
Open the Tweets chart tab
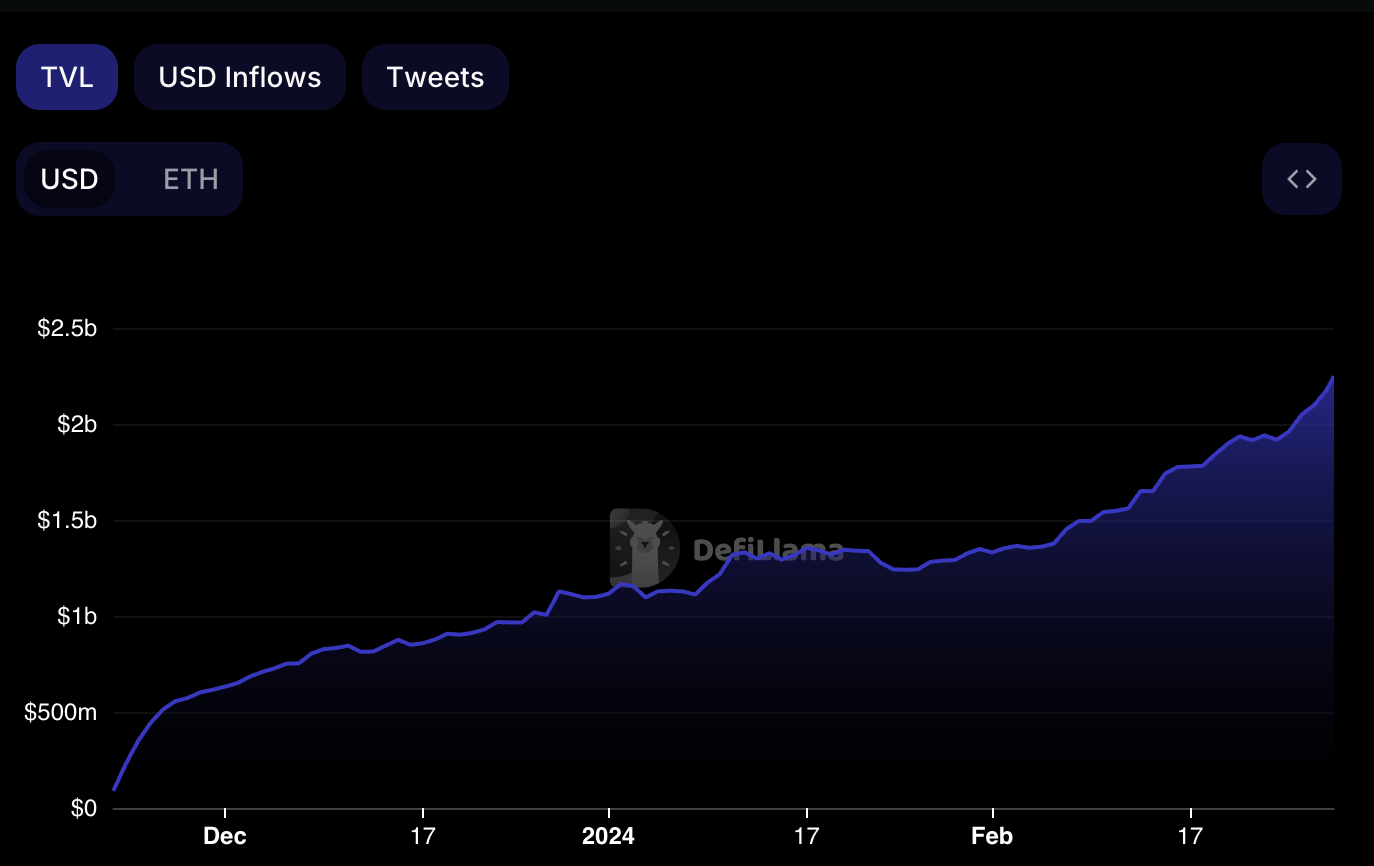(435, 77)
